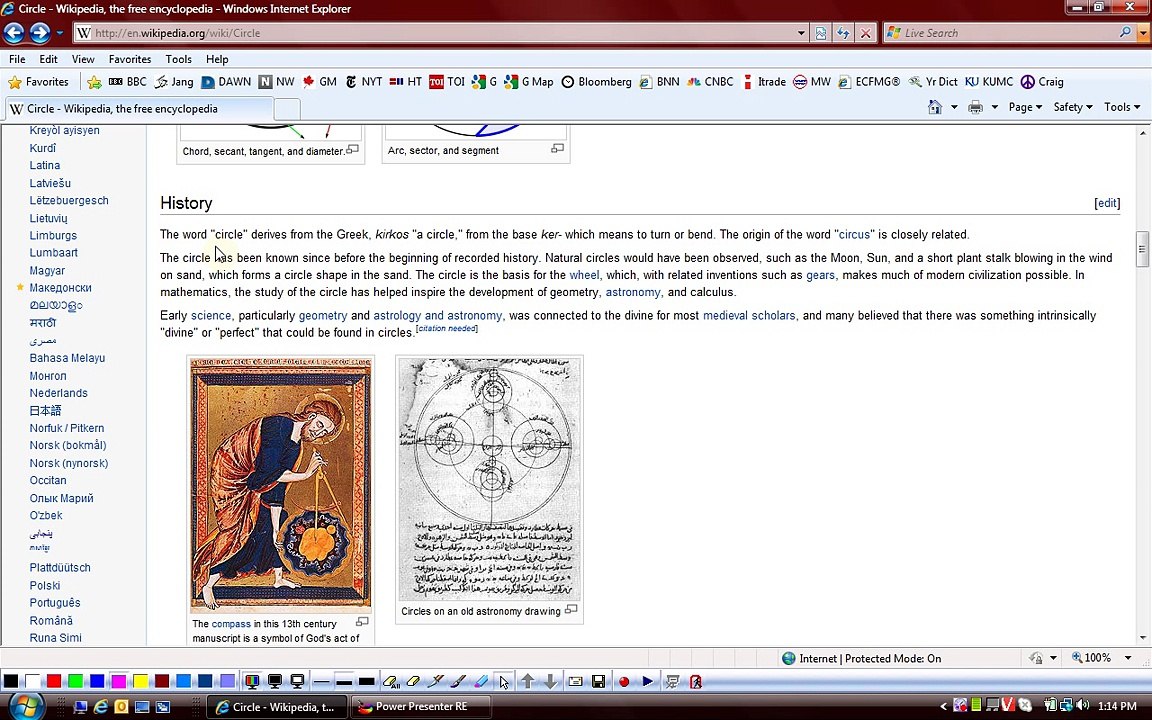1152x720 pixels.
Task: Go back to the previous page
Action: (x=14, y=32)
